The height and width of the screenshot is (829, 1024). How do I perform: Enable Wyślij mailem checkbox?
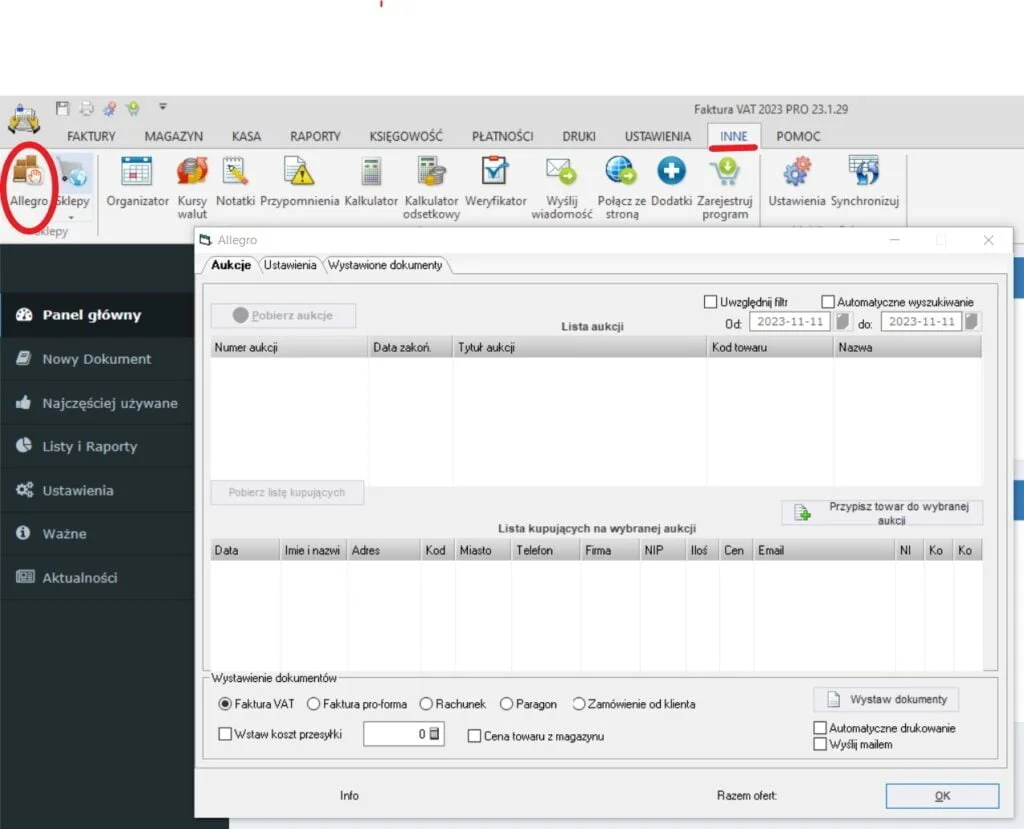coord(820,744)
